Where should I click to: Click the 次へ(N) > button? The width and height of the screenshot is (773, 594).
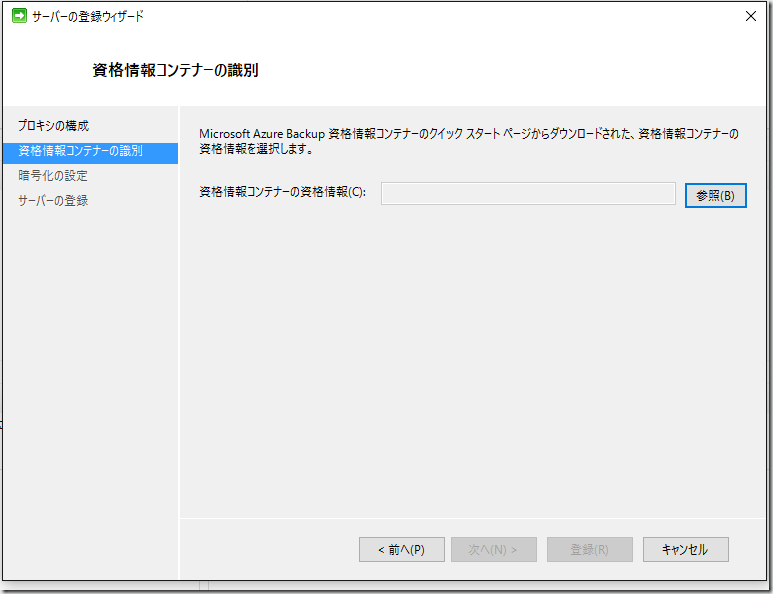tap(493, 550)
